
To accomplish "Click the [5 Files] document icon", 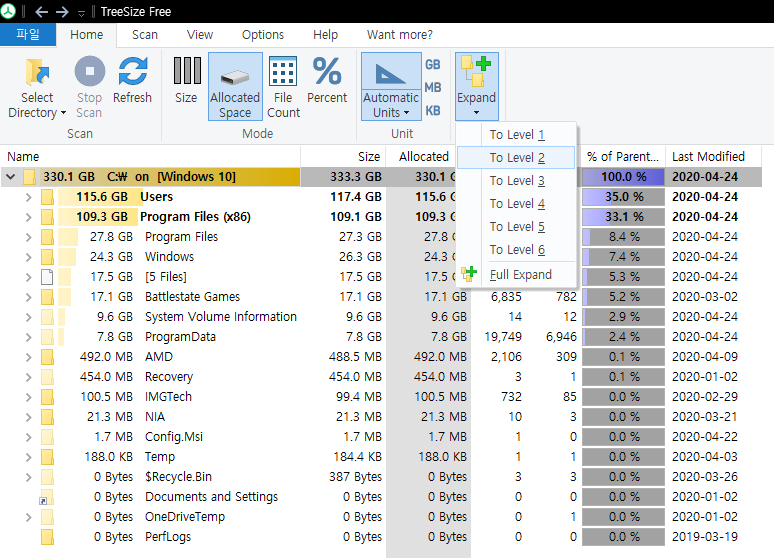I will pyautogui.click(x=47, y=277).
